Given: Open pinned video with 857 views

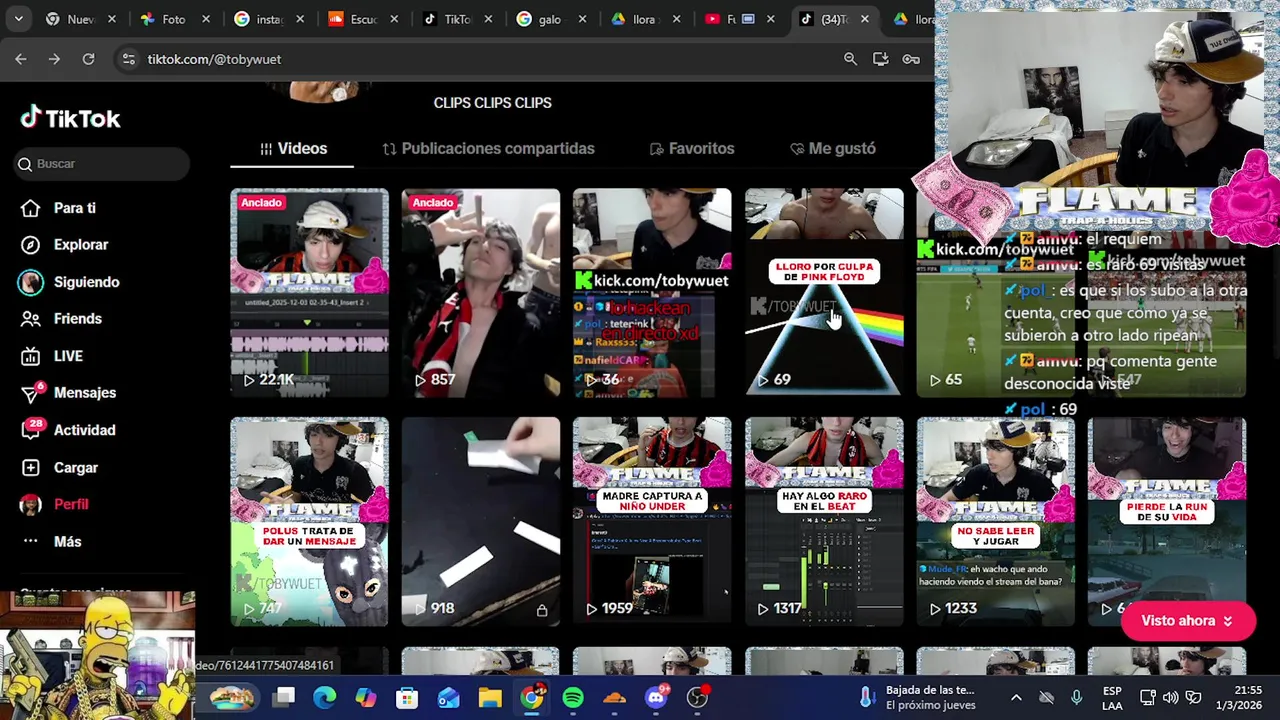Looking at the screenshot, I should click(x=481, y=293).
